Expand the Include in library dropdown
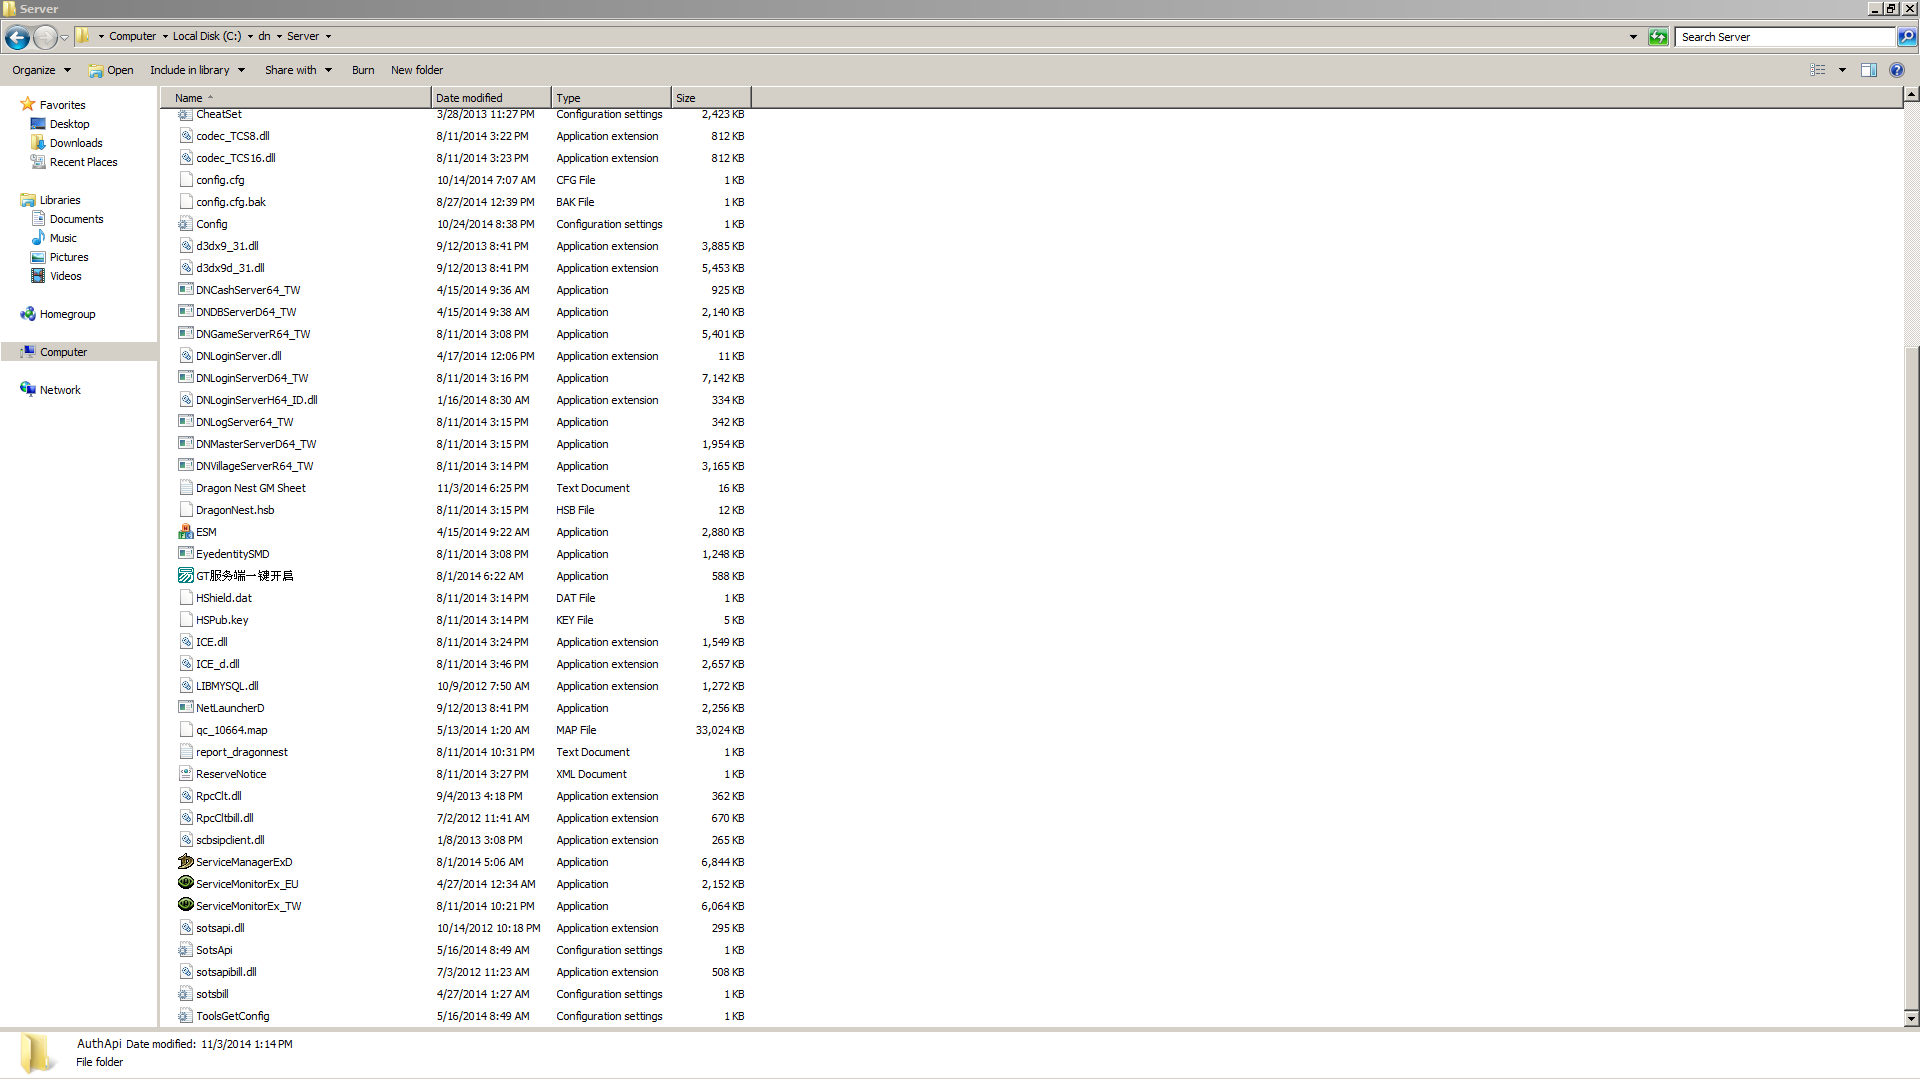Image resolution: width=1920 pixels, height=1080 pixels. click(x=197, y=70)
